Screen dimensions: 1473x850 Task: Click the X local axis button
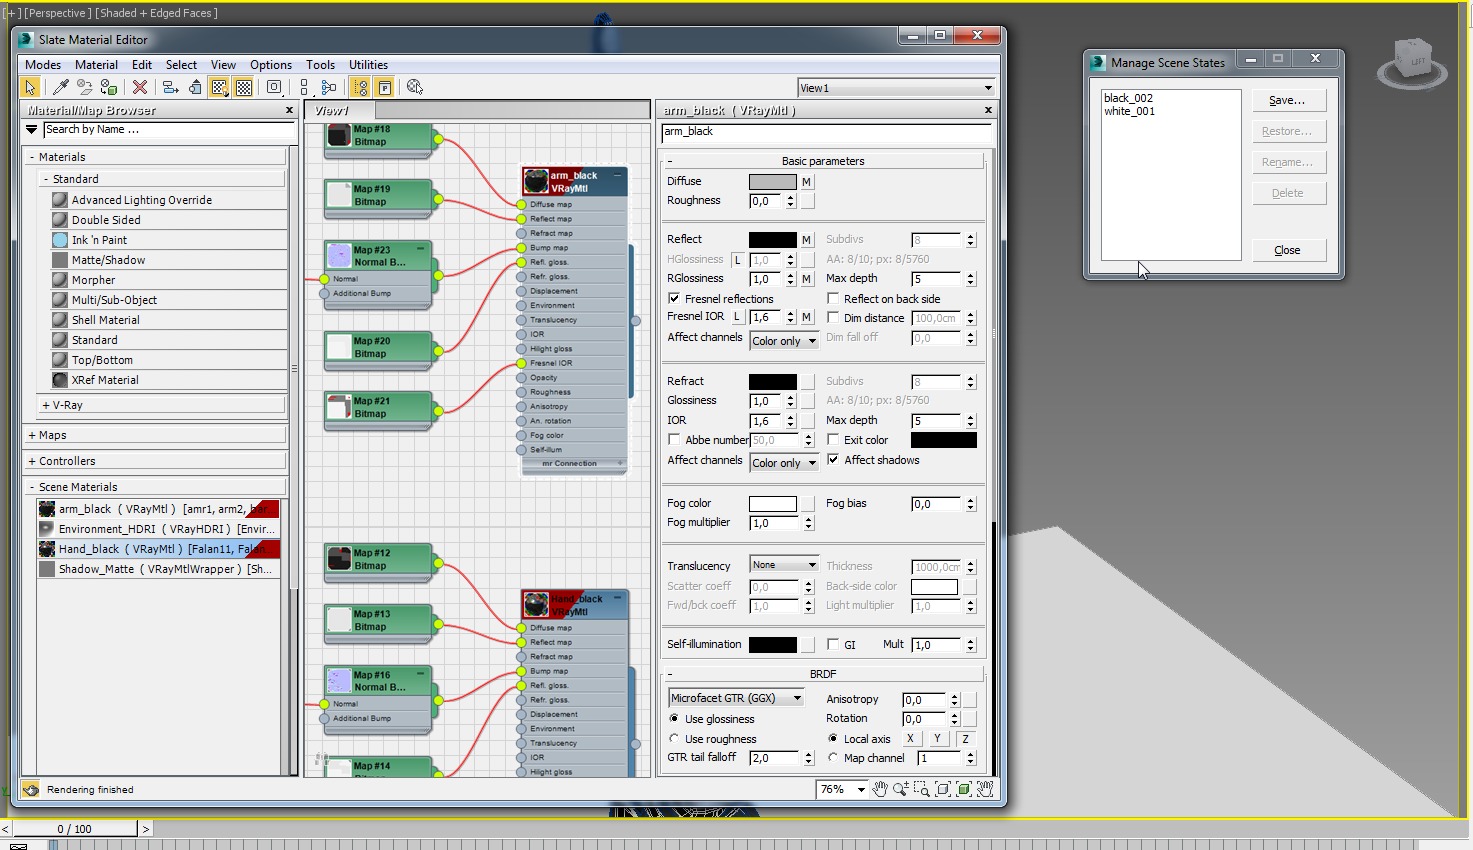click(x=910, y=739)
